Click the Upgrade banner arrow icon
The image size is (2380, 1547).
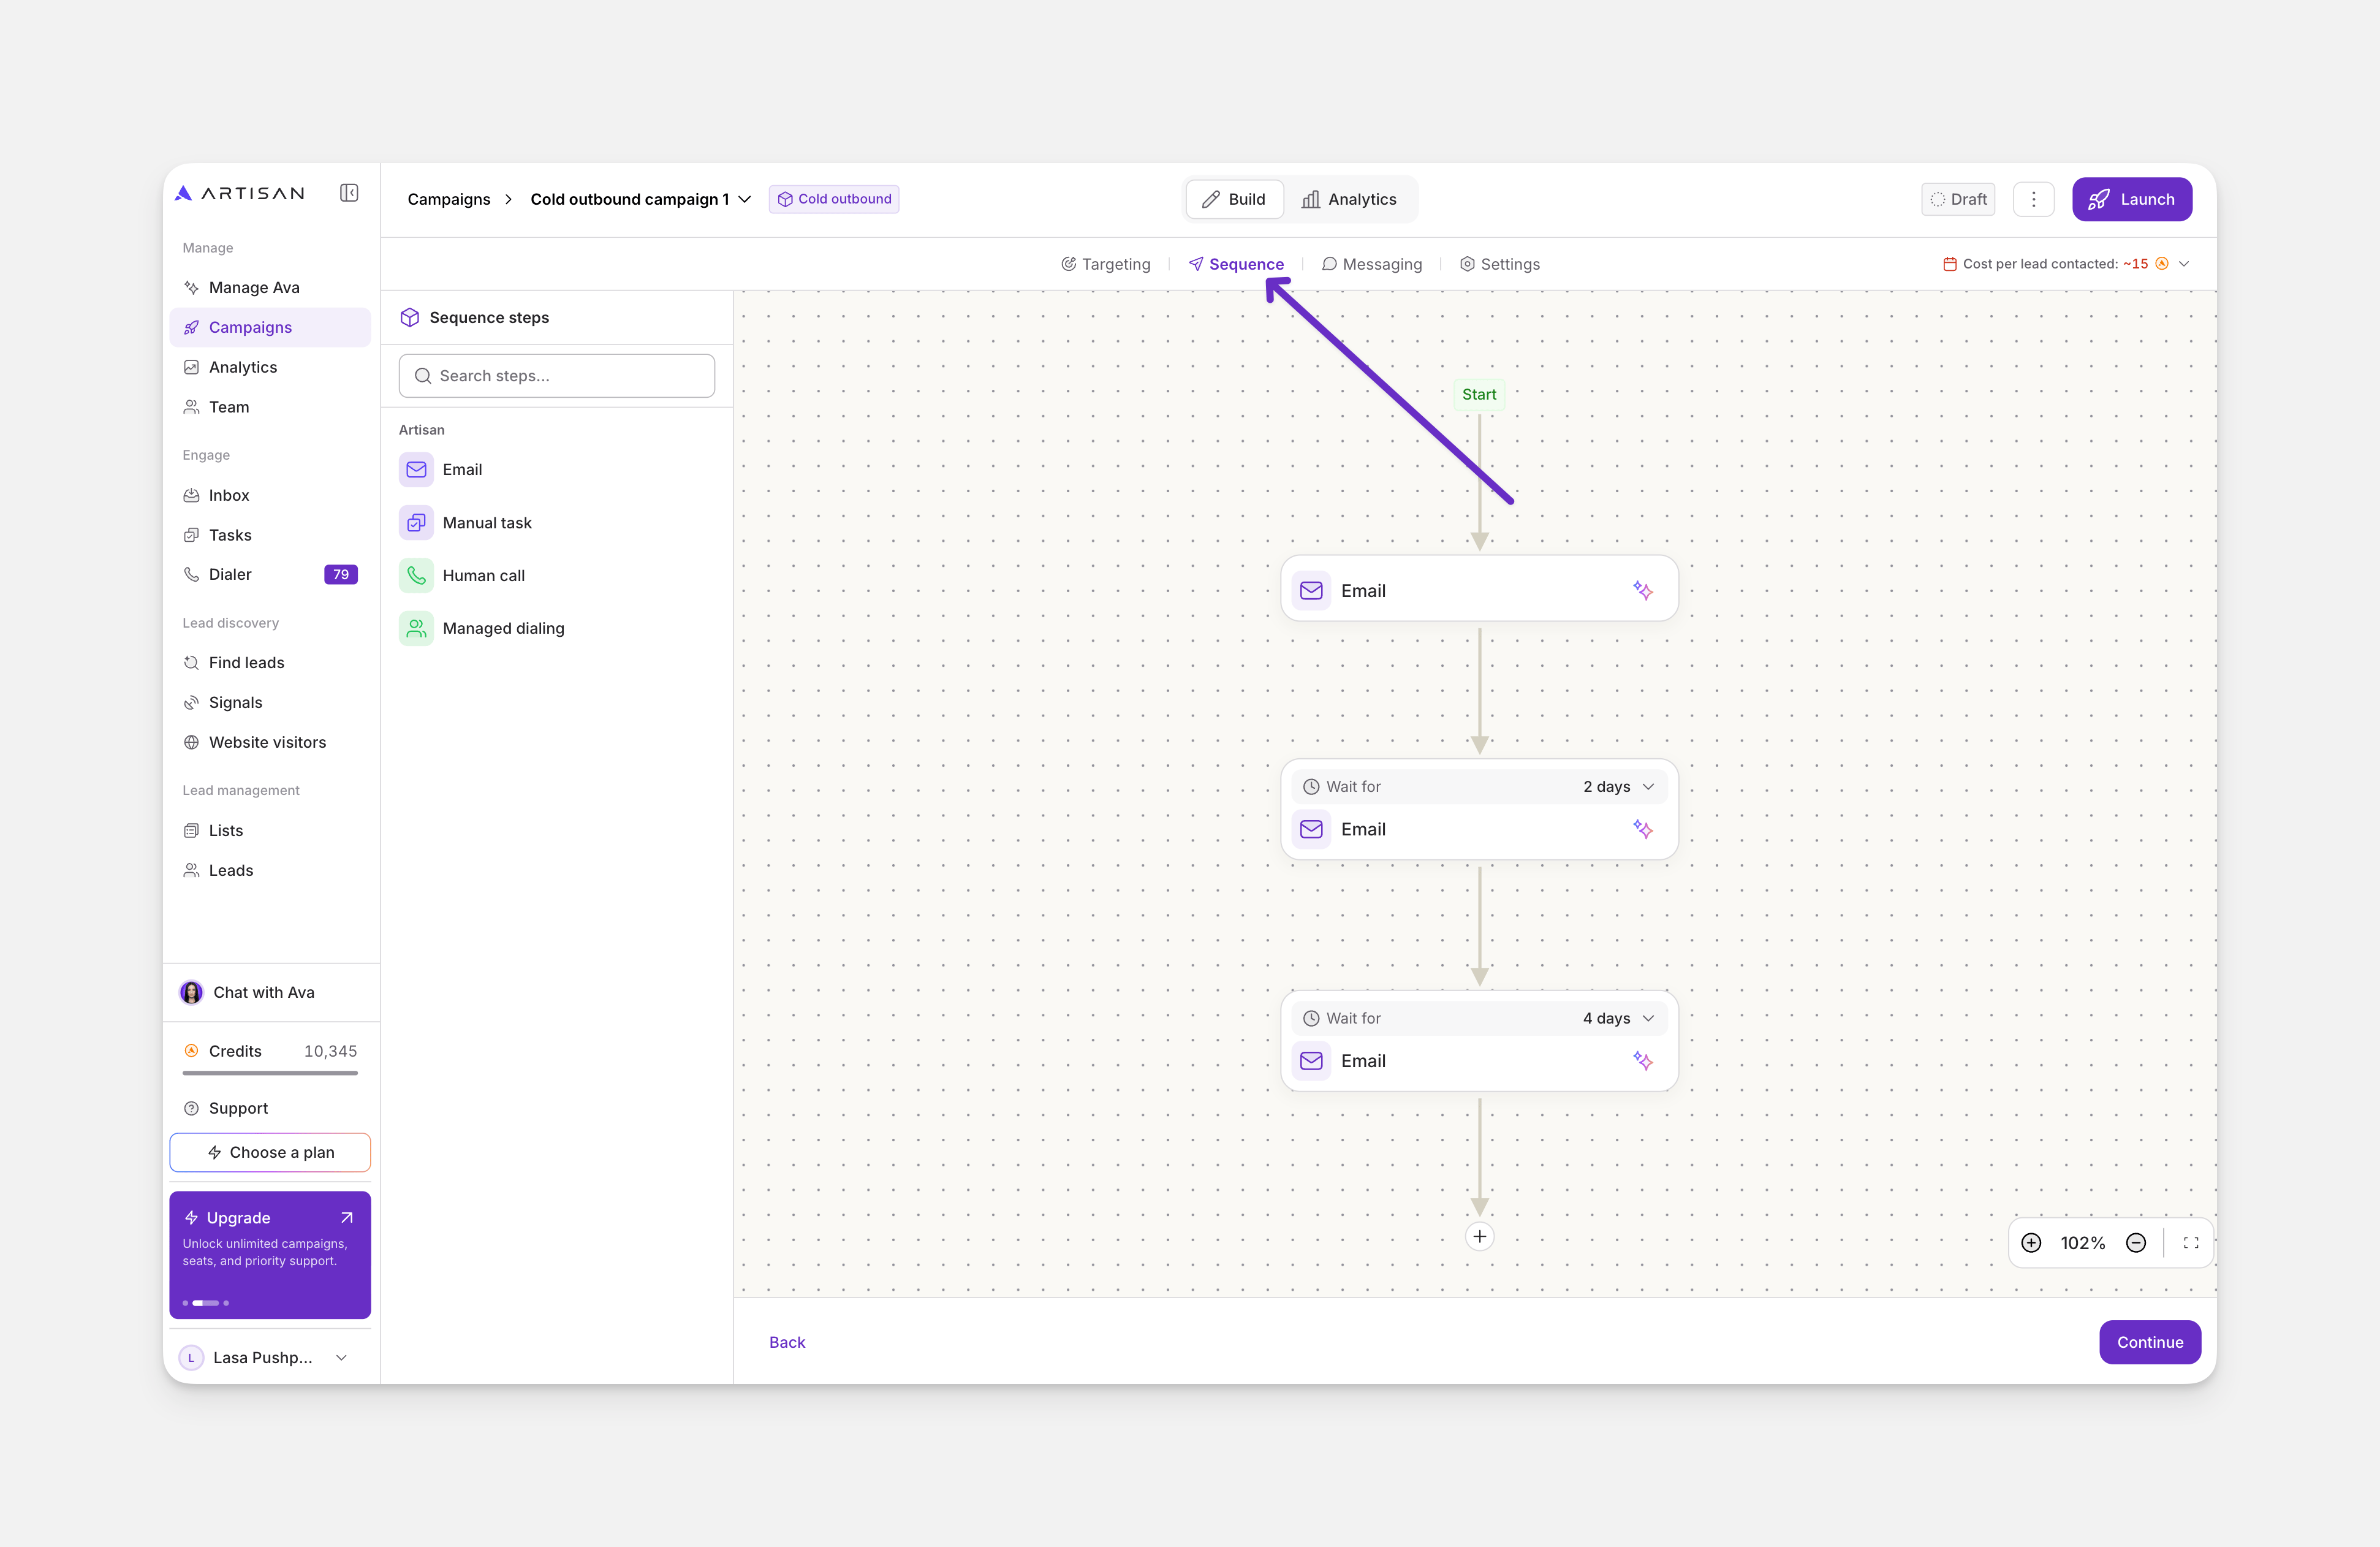coord(347,1218)
